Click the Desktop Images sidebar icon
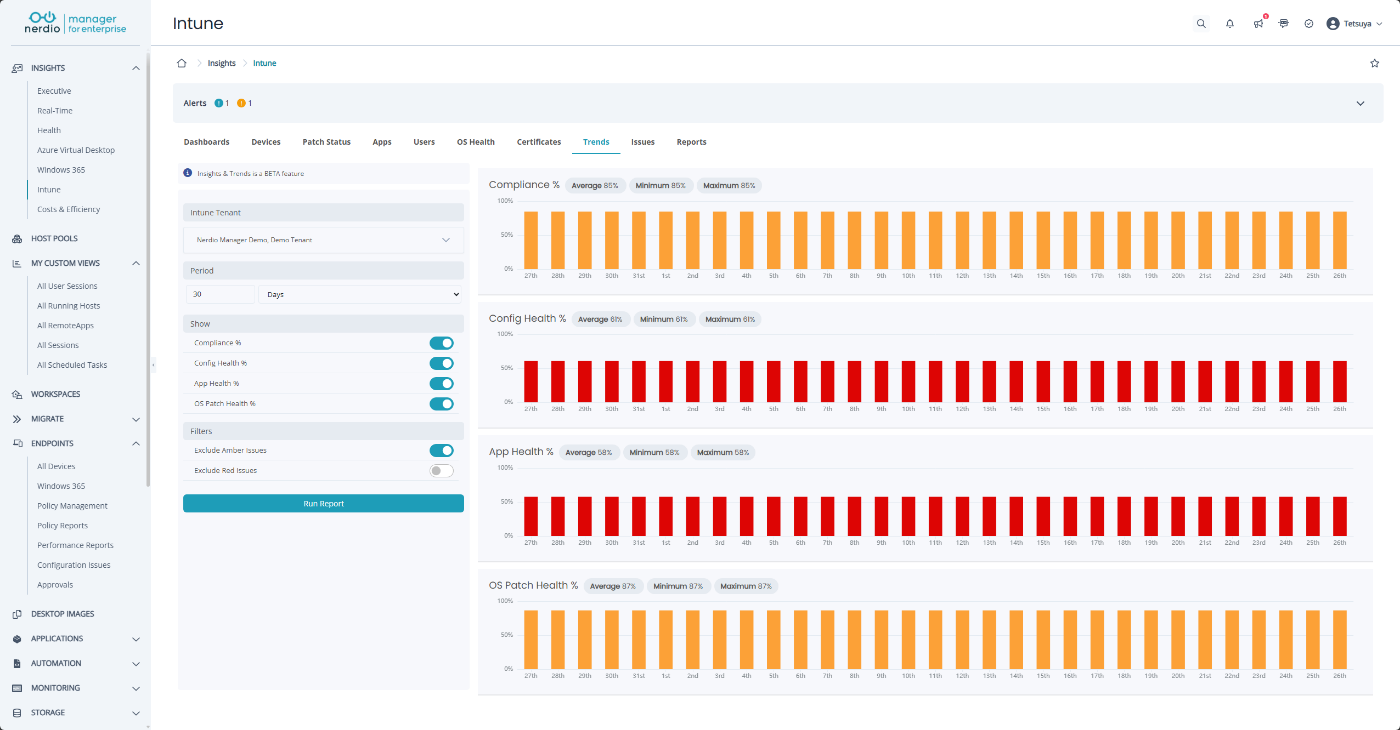This screenshot has width=1400, height=730. (x=17, y=614)
